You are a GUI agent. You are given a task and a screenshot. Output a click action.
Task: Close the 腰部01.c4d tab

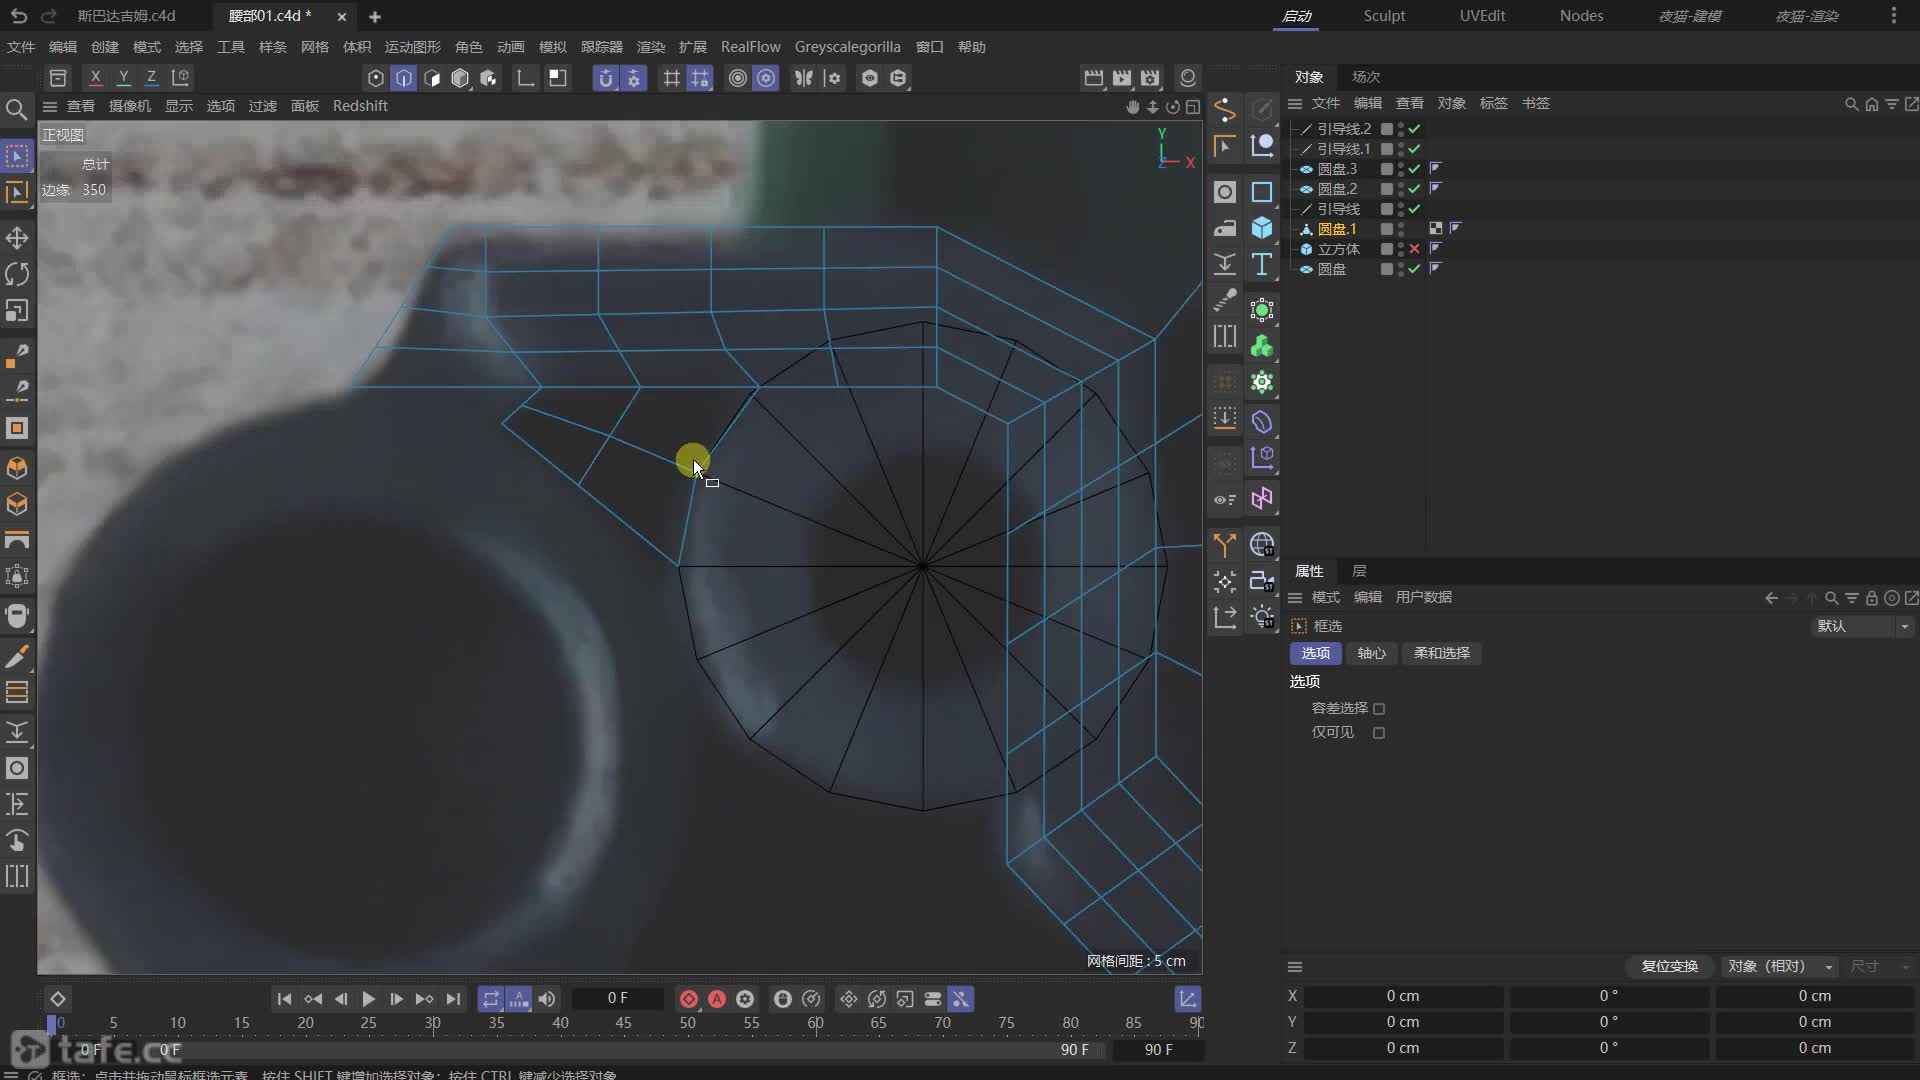pyautogui.click(x=342, y=16)
